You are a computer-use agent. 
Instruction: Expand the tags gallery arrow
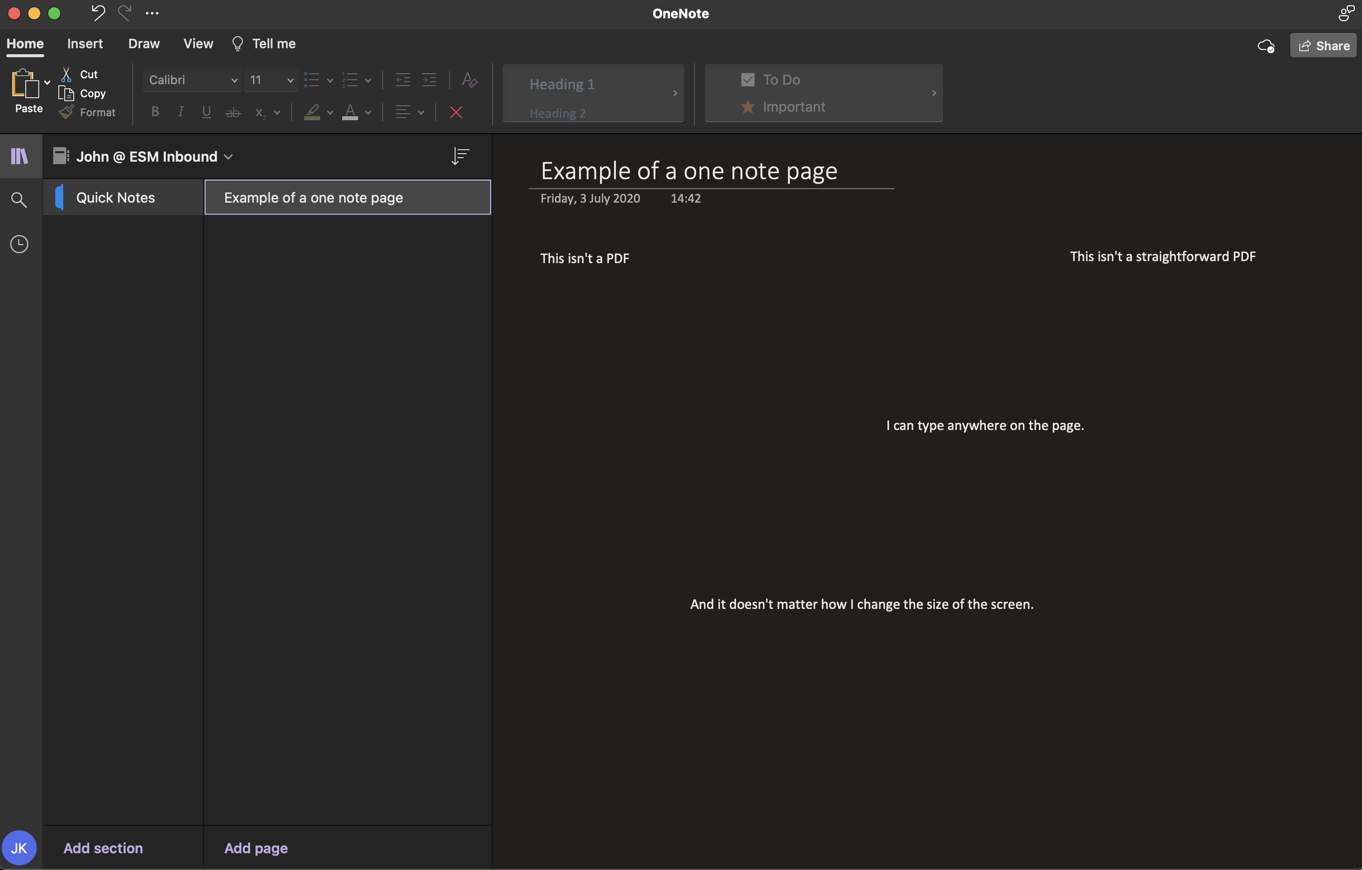point(934,93)
